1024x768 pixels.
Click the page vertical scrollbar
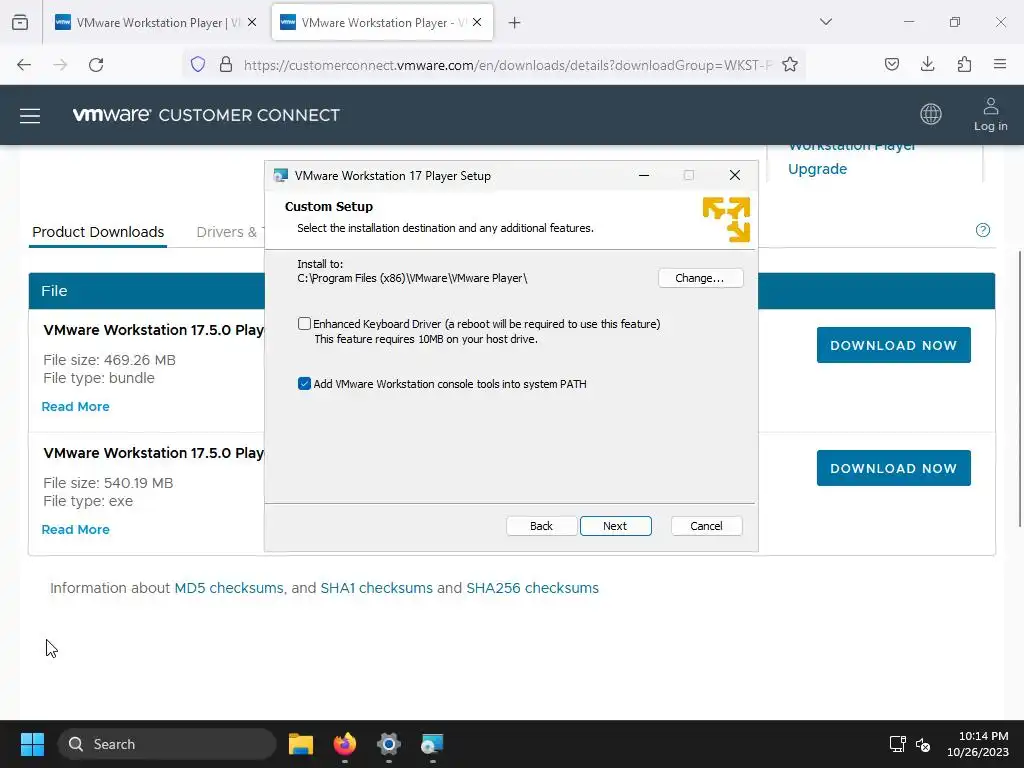(1019, 389)
